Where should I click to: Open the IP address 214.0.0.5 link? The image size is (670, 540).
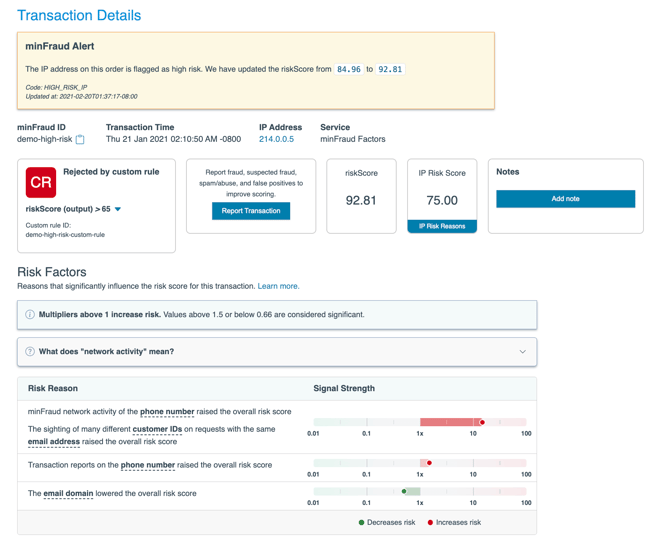click(276, 139)
